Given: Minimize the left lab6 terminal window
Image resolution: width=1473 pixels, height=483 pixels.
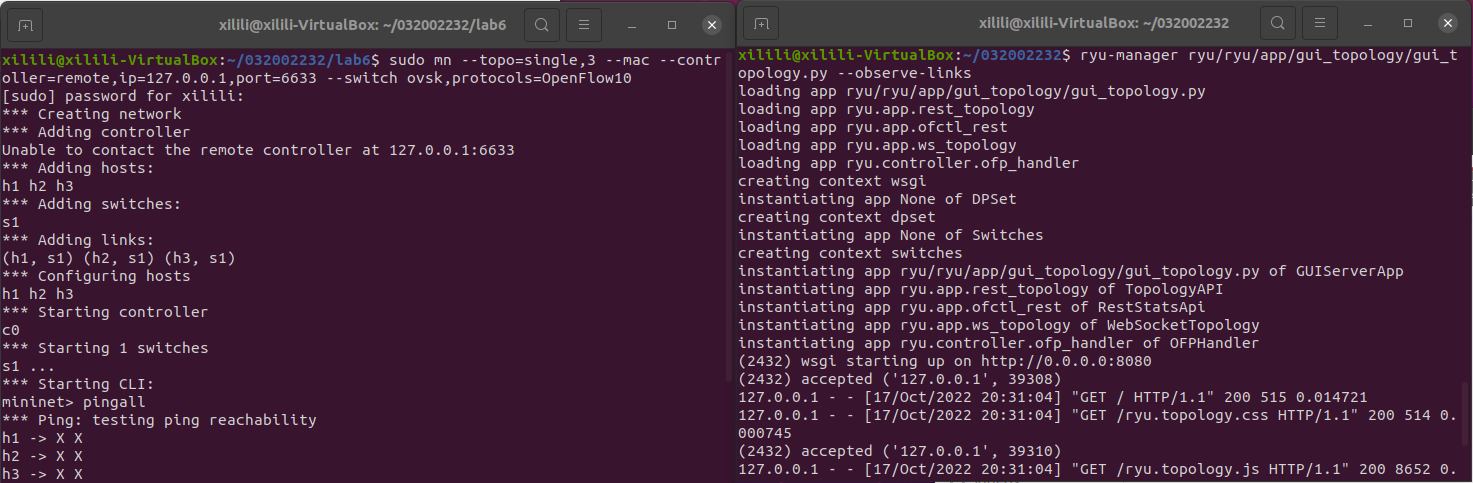Looking at the screenshot, I should tap(633, 24).
